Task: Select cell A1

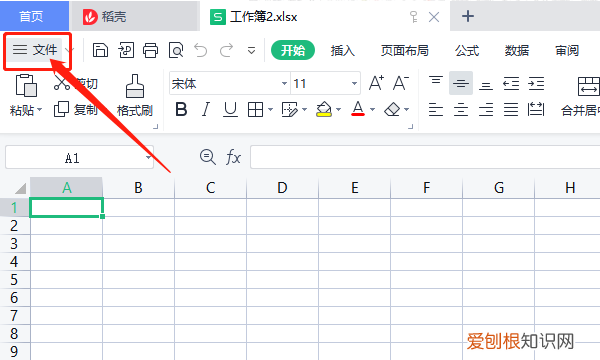Action: click(66, 207)
